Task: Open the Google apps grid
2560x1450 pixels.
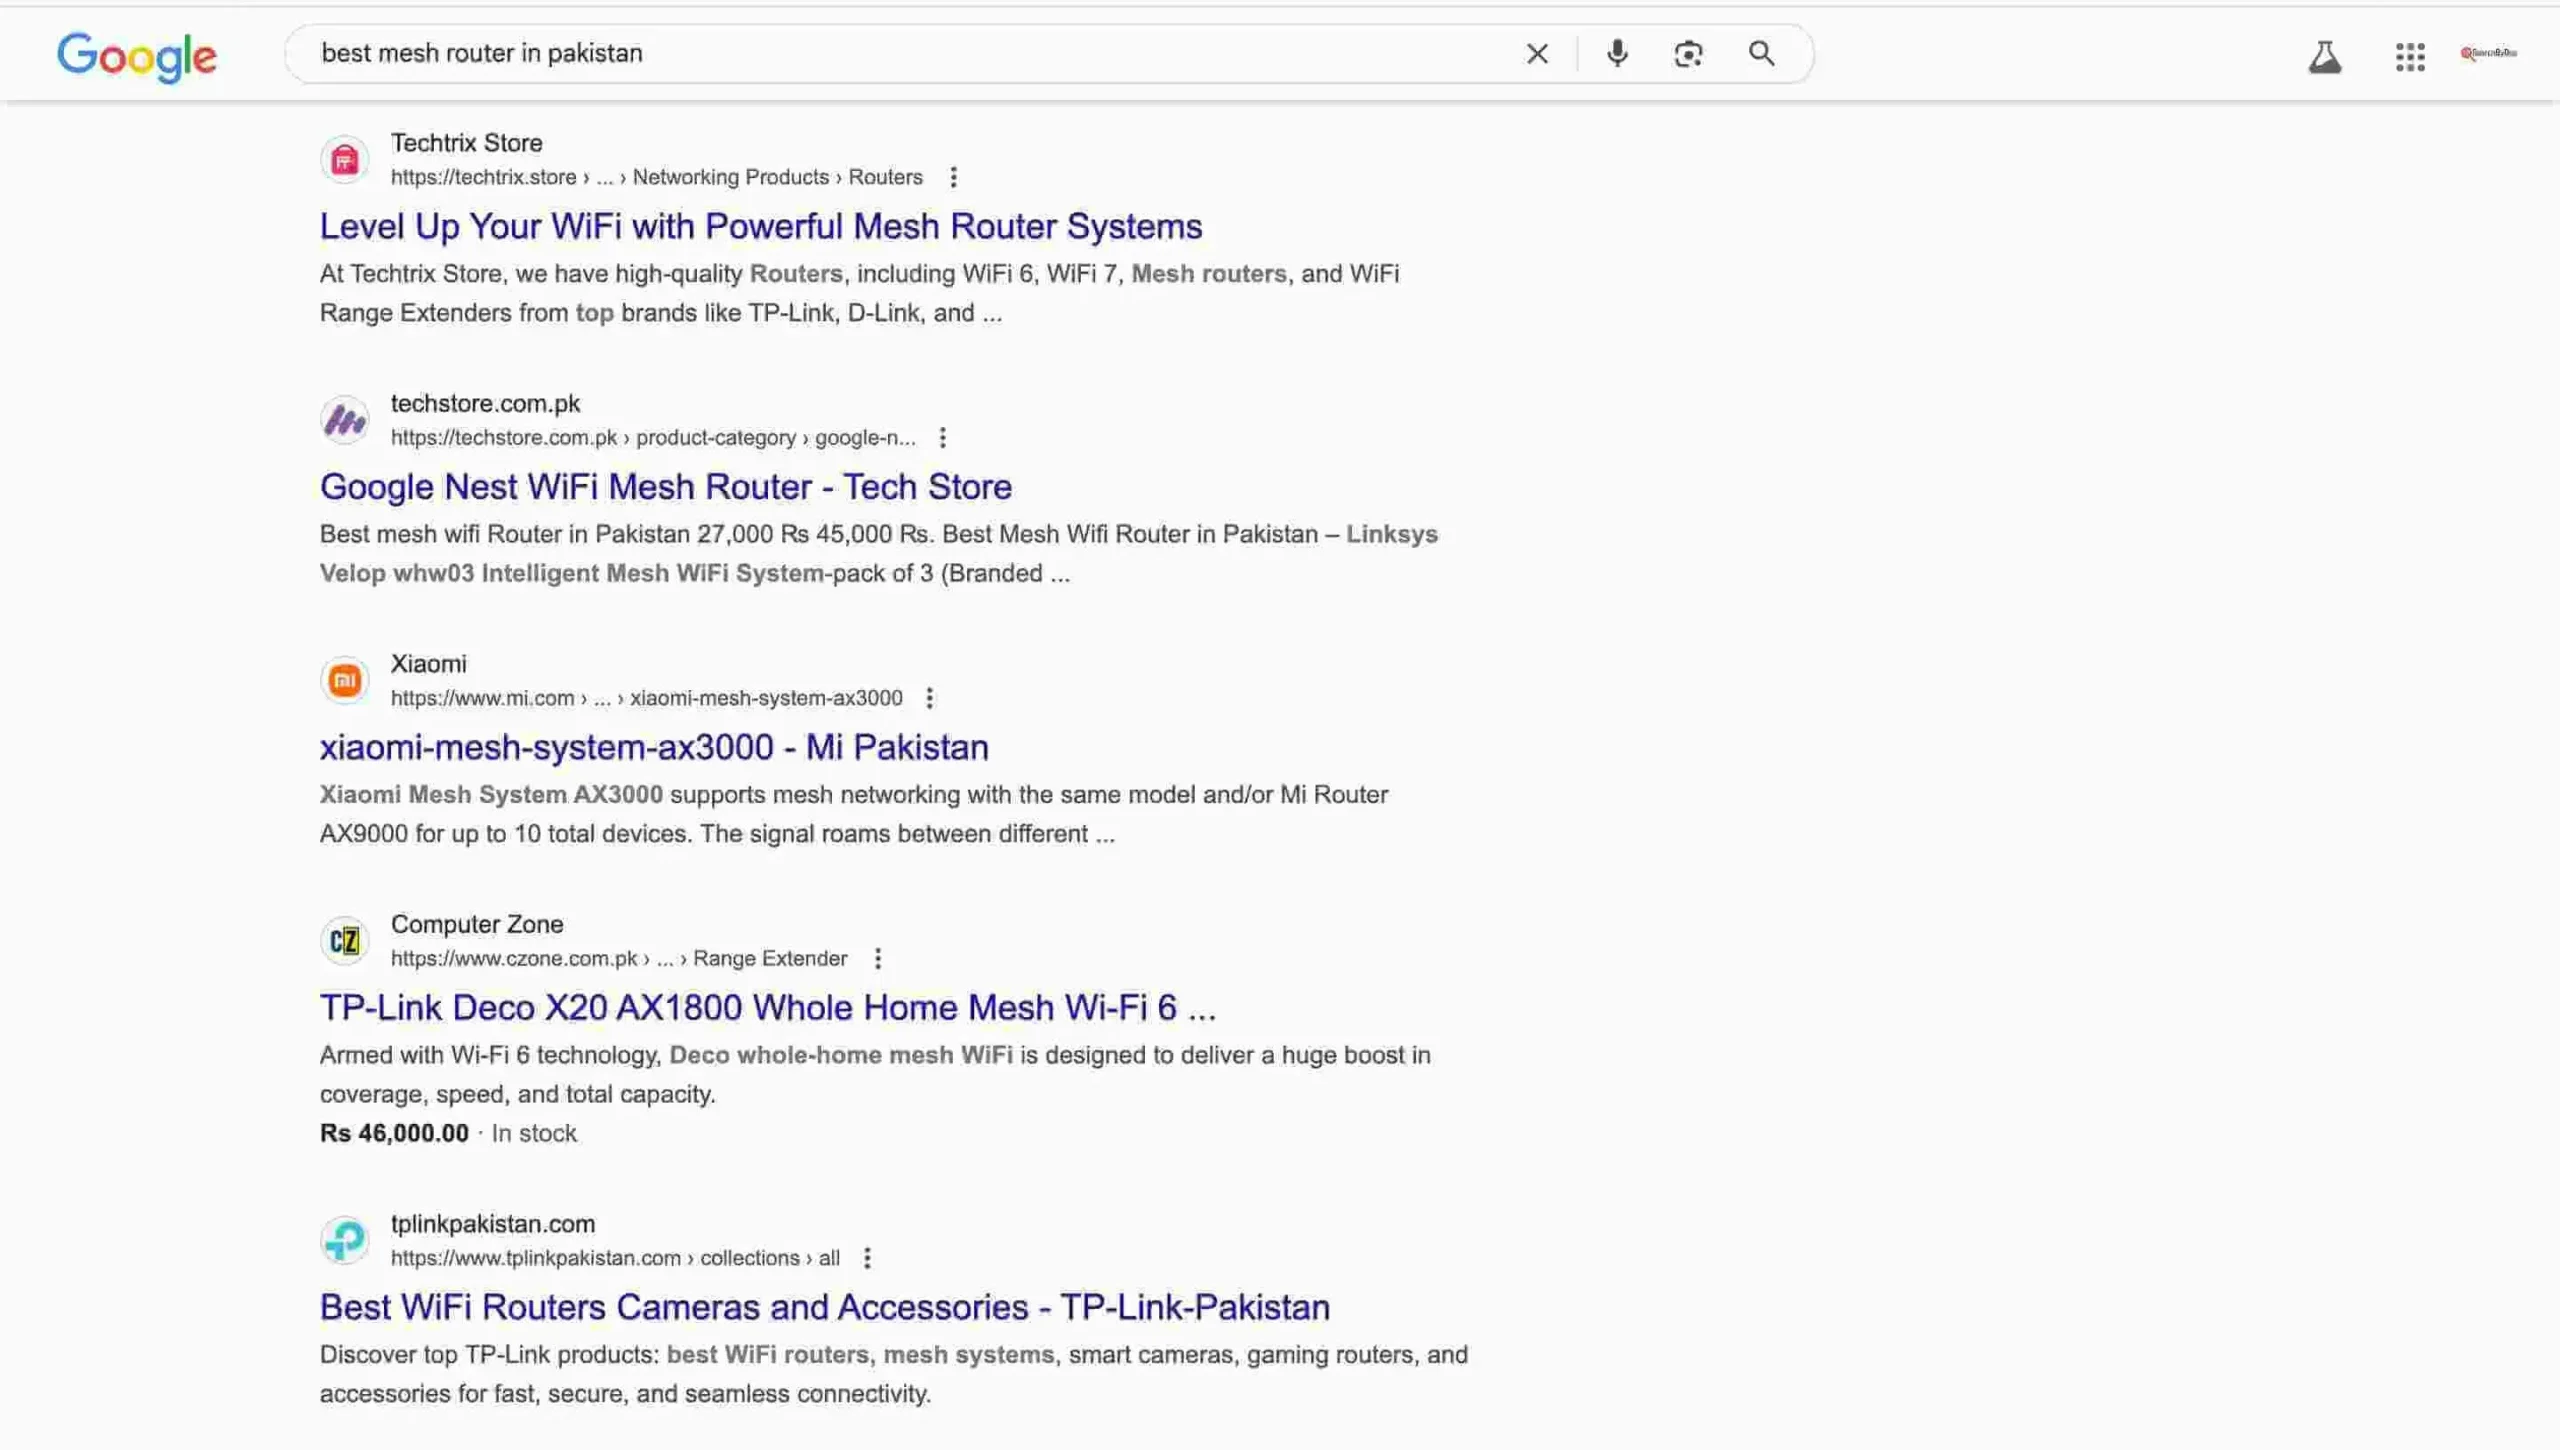Action: (2411, 57)
